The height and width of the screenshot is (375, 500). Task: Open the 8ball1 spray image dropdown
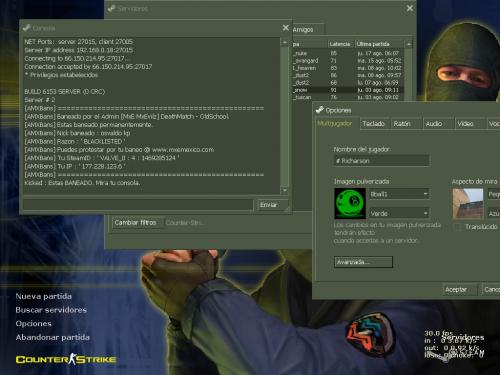tap(399, 194)
